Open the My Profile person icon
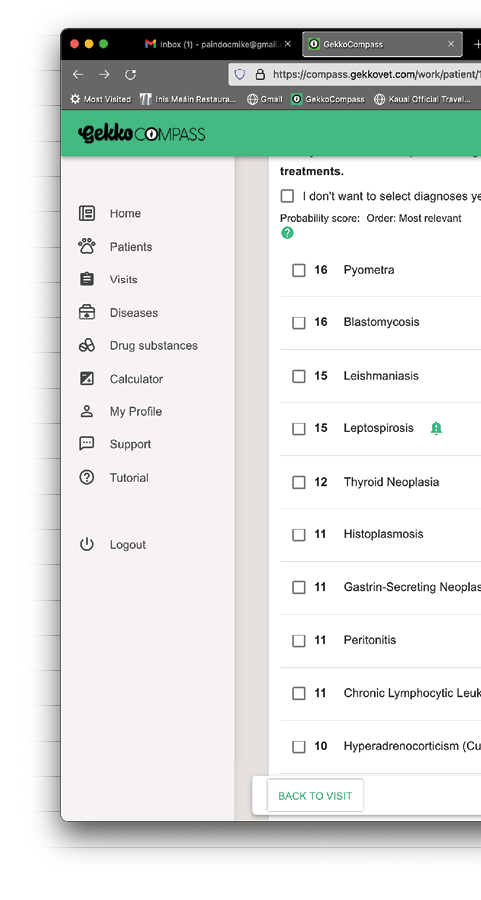 coord(87,412)
